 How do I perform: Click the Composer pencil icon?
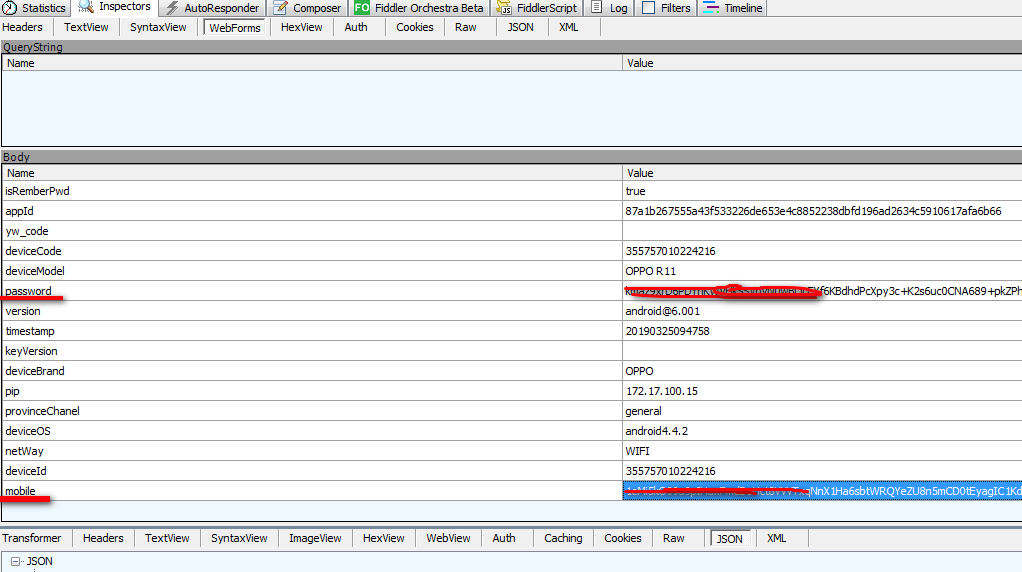pyautogui.click(x=280, y=8)
